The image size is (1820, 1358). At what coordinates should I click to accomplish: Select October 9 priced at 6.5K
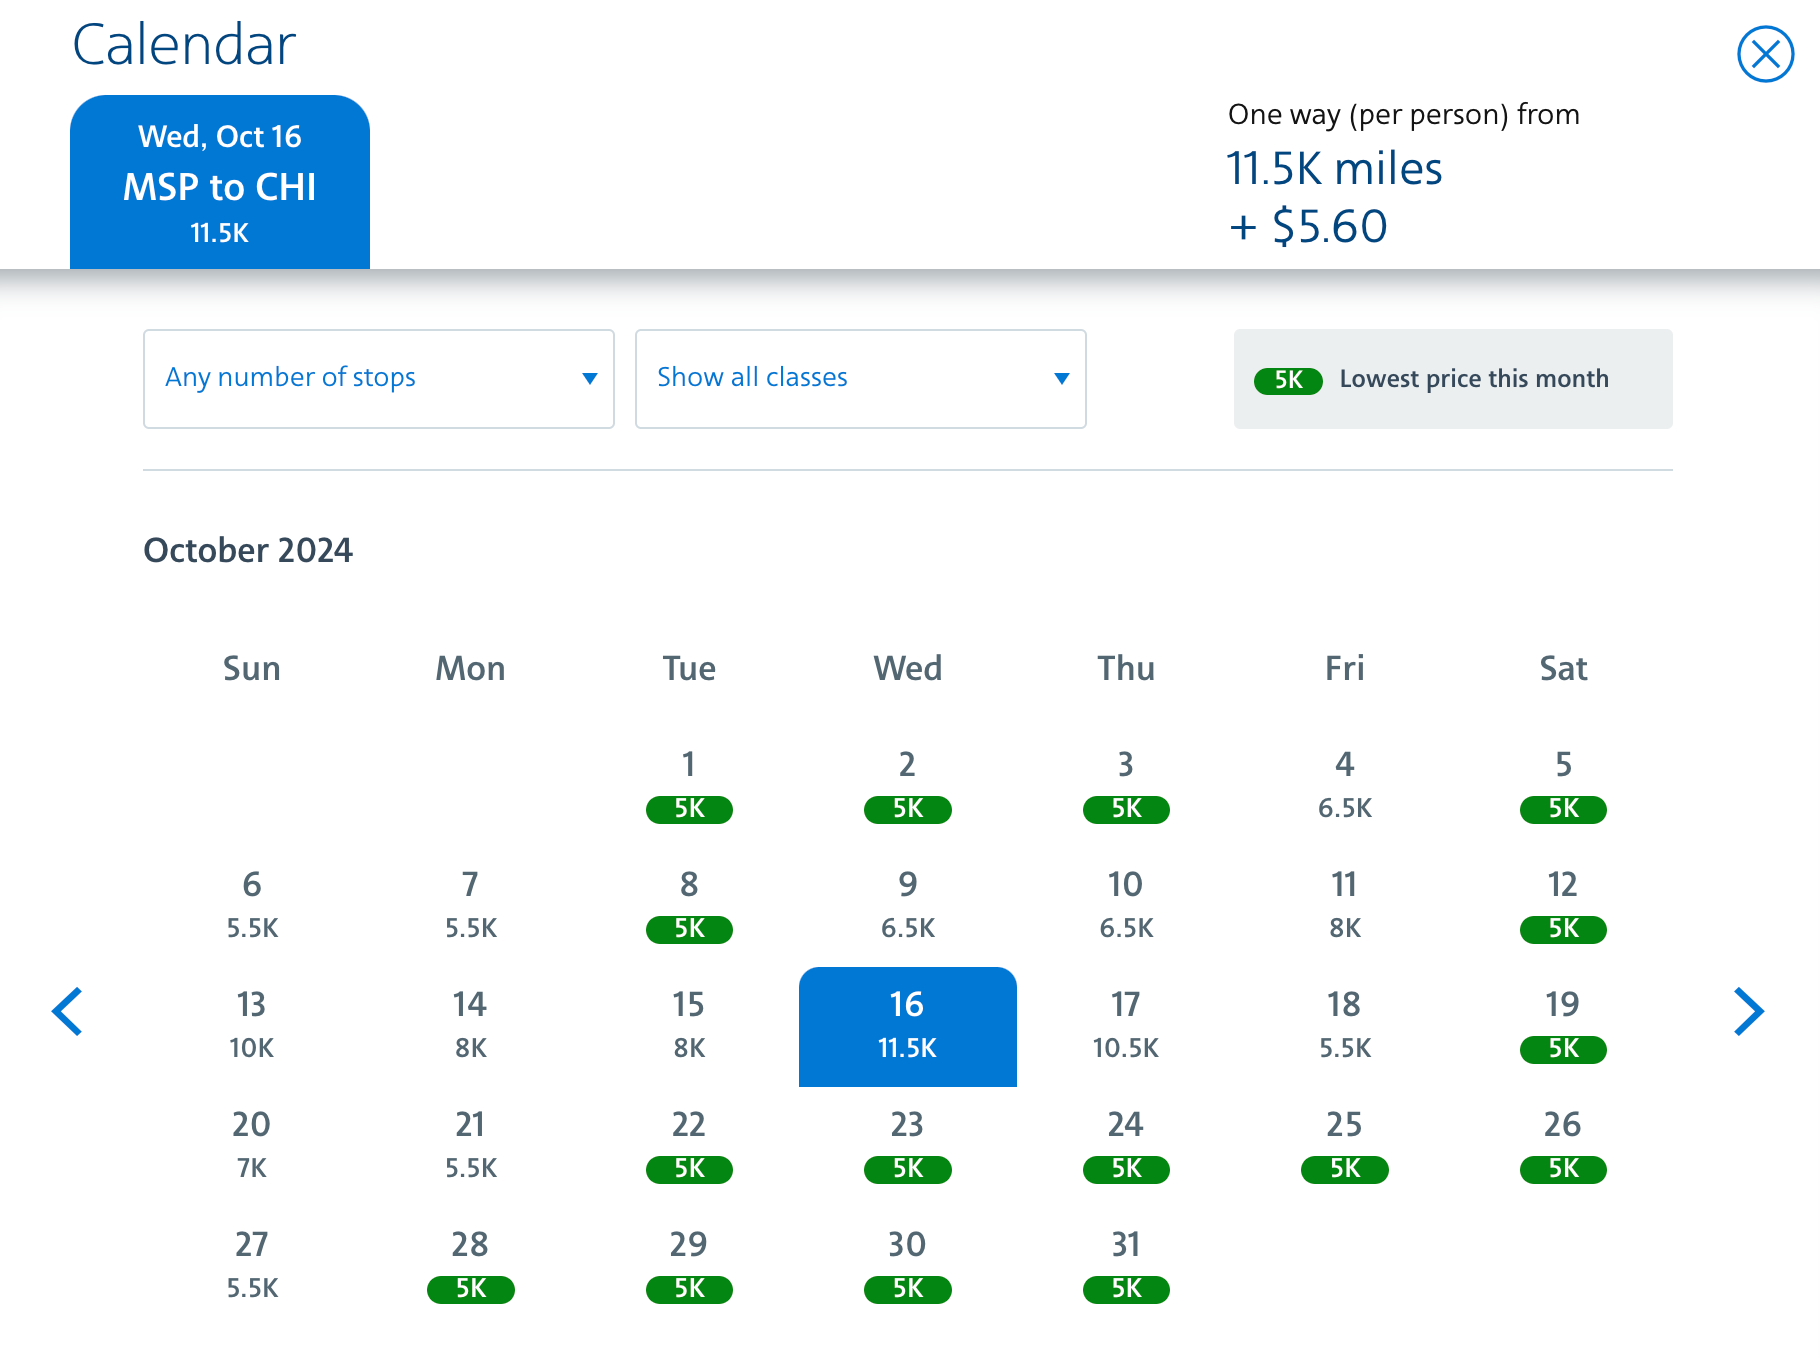click(x=907, y=906)
